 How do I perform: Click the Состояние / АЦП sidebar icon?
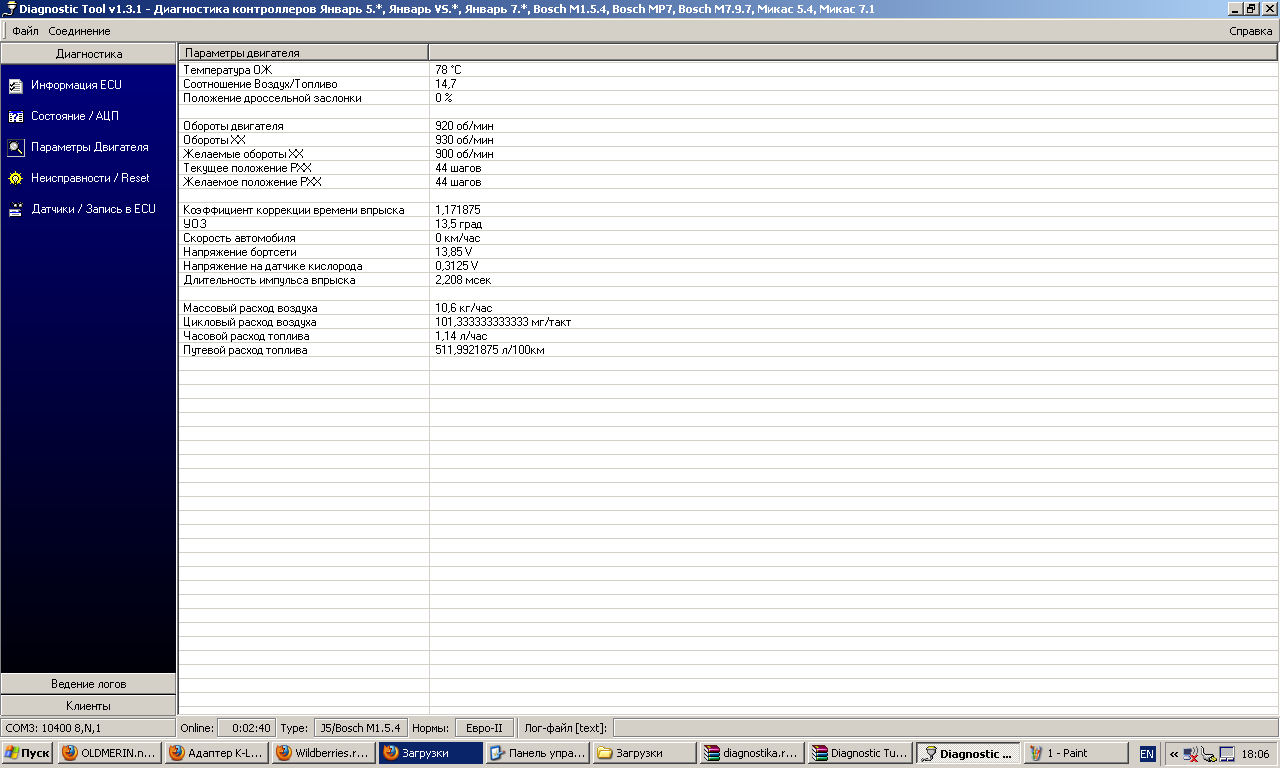click(15, 117)
